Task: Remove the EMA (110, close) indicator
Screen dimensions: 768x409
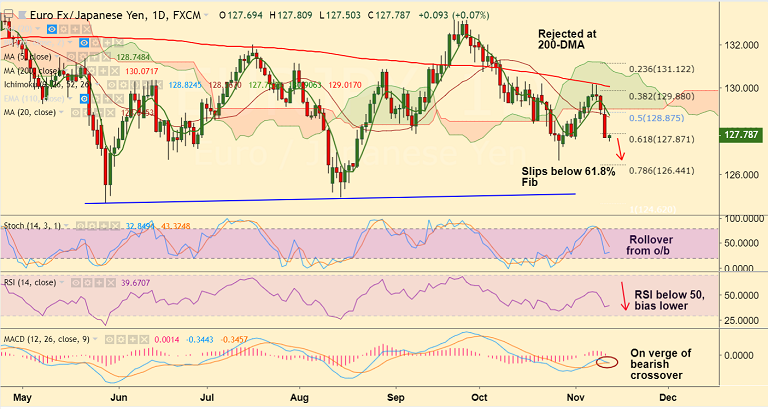Action: 119,99
